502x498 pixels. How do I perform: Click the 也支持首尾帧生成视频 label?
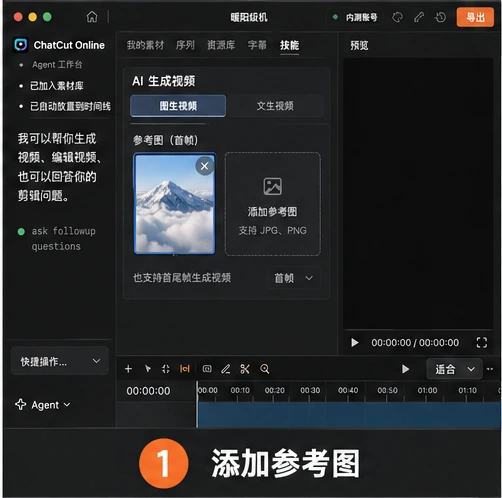[x=182, y=278]
